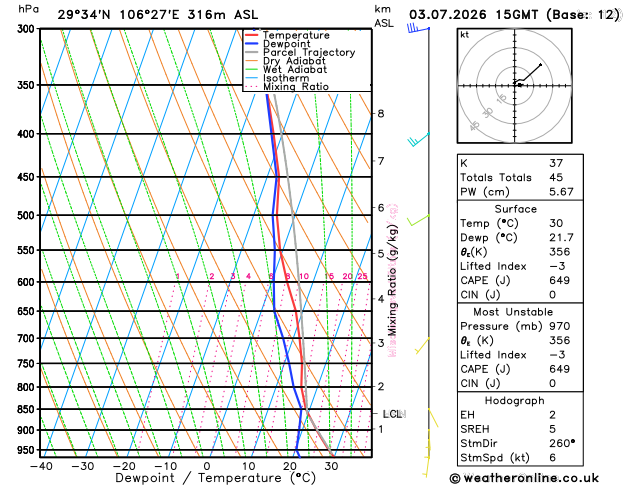629x486 pixels.
Task: Click the date 03.07.2026 15GMT (Base: 12)
Action: pyautogui.click(x=514, y=15)
